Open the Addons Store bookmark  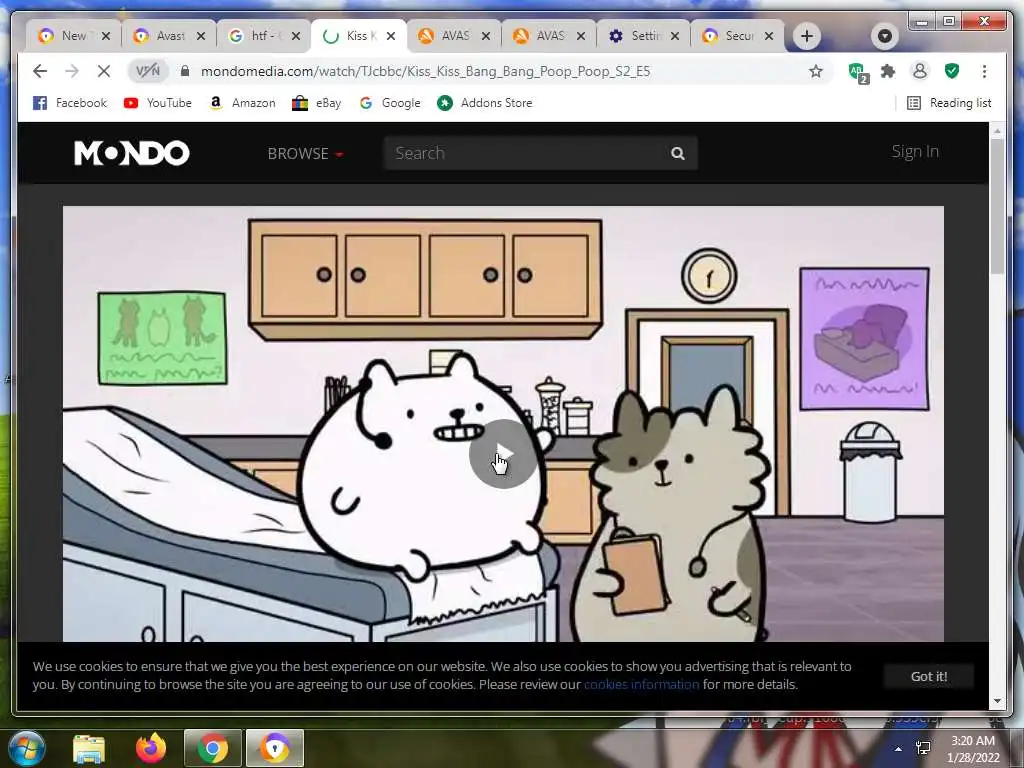[x=485, y=103]
